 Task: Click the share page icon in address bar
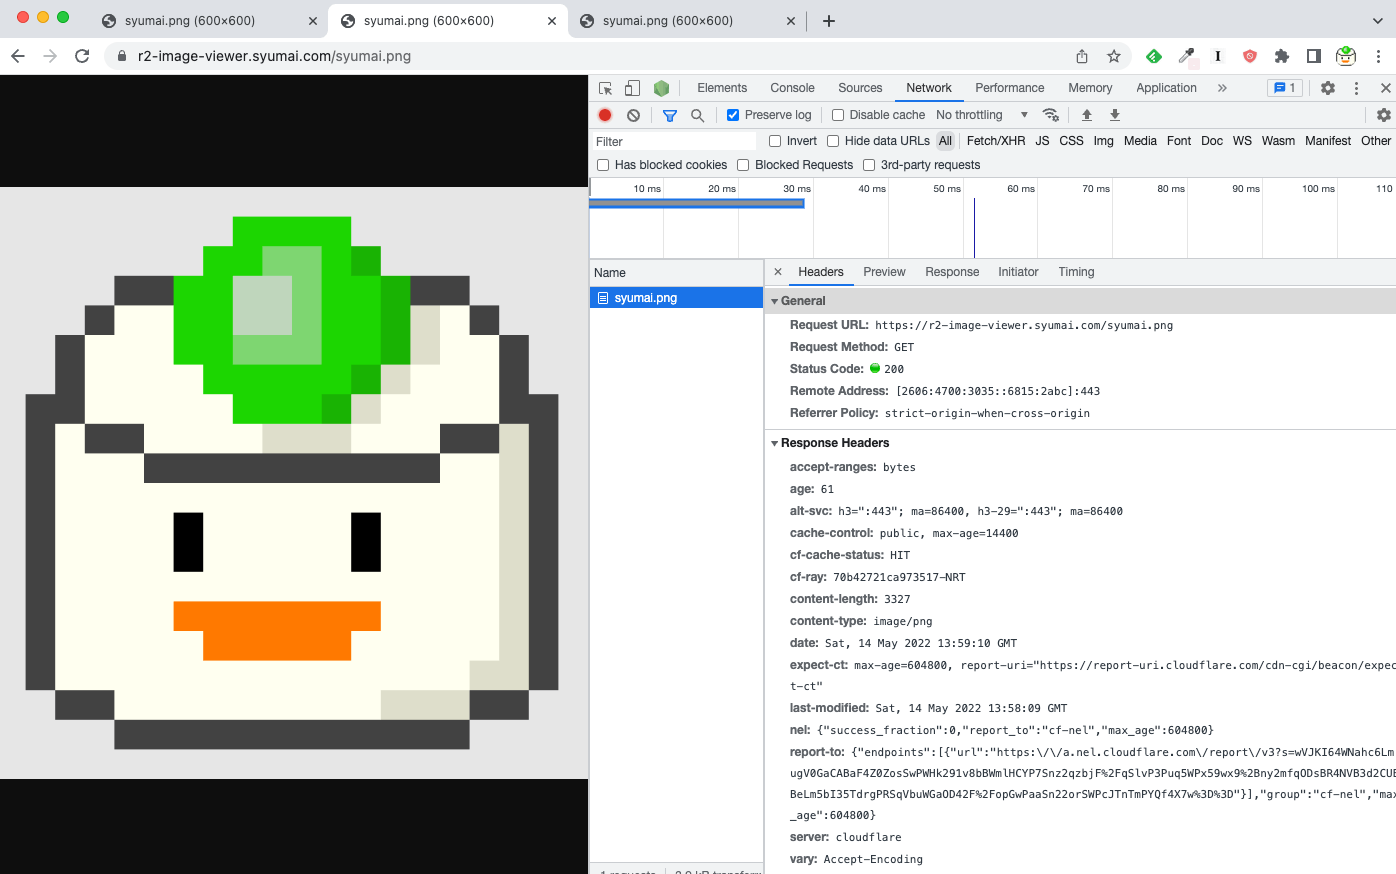pos(1082,56)
